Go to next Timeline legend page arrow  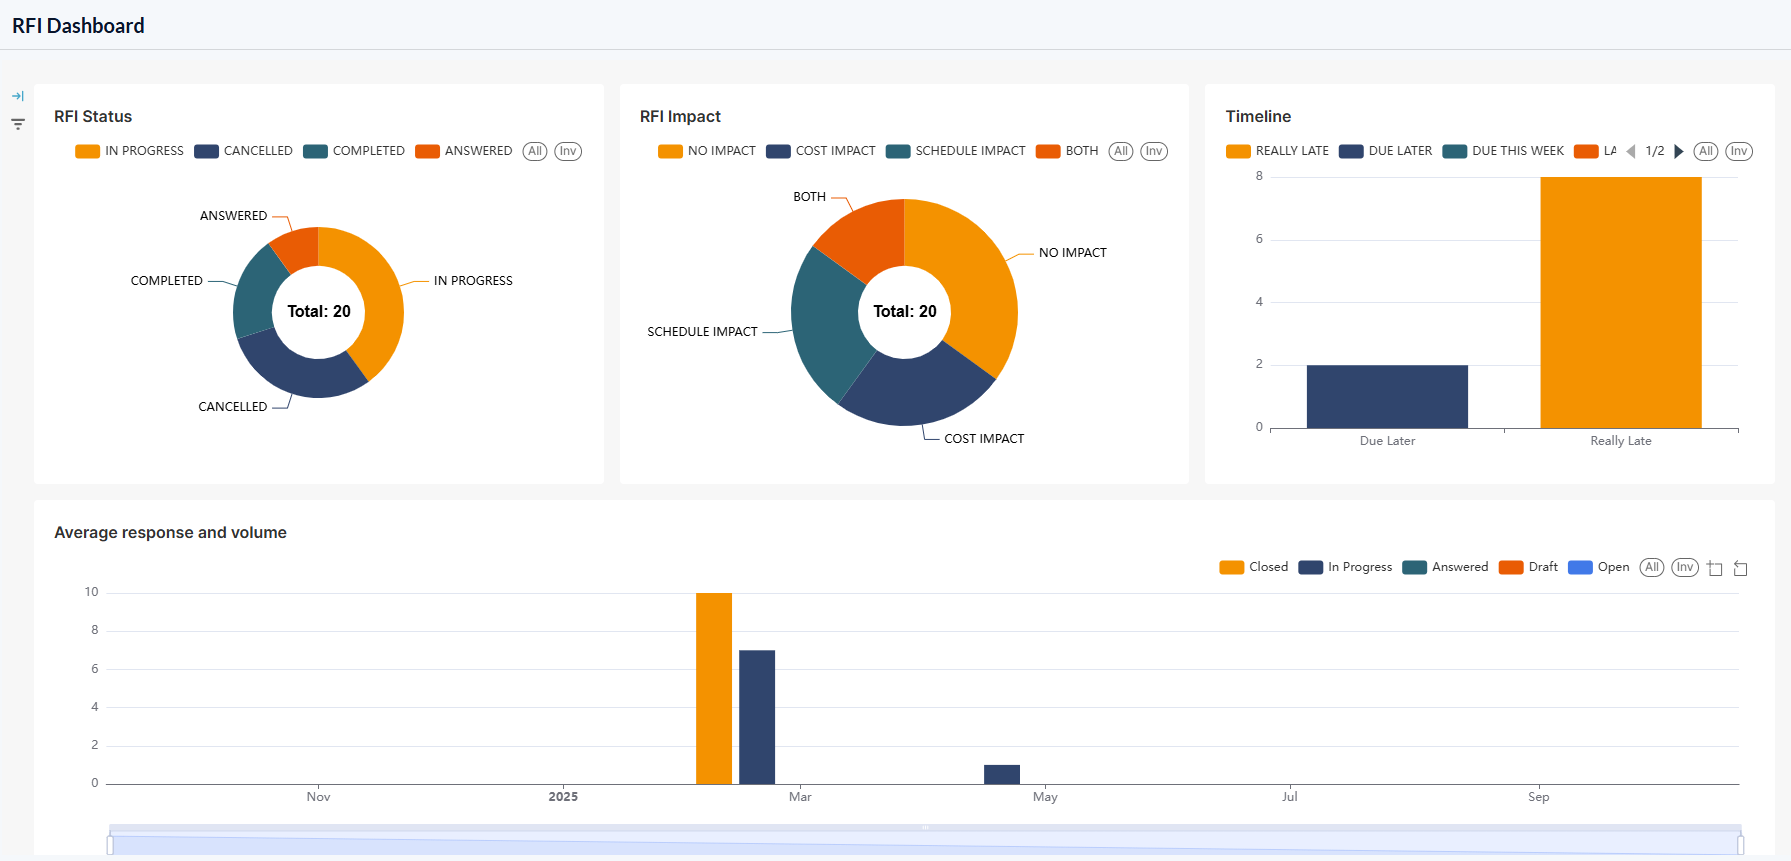tap(1679, 151)
